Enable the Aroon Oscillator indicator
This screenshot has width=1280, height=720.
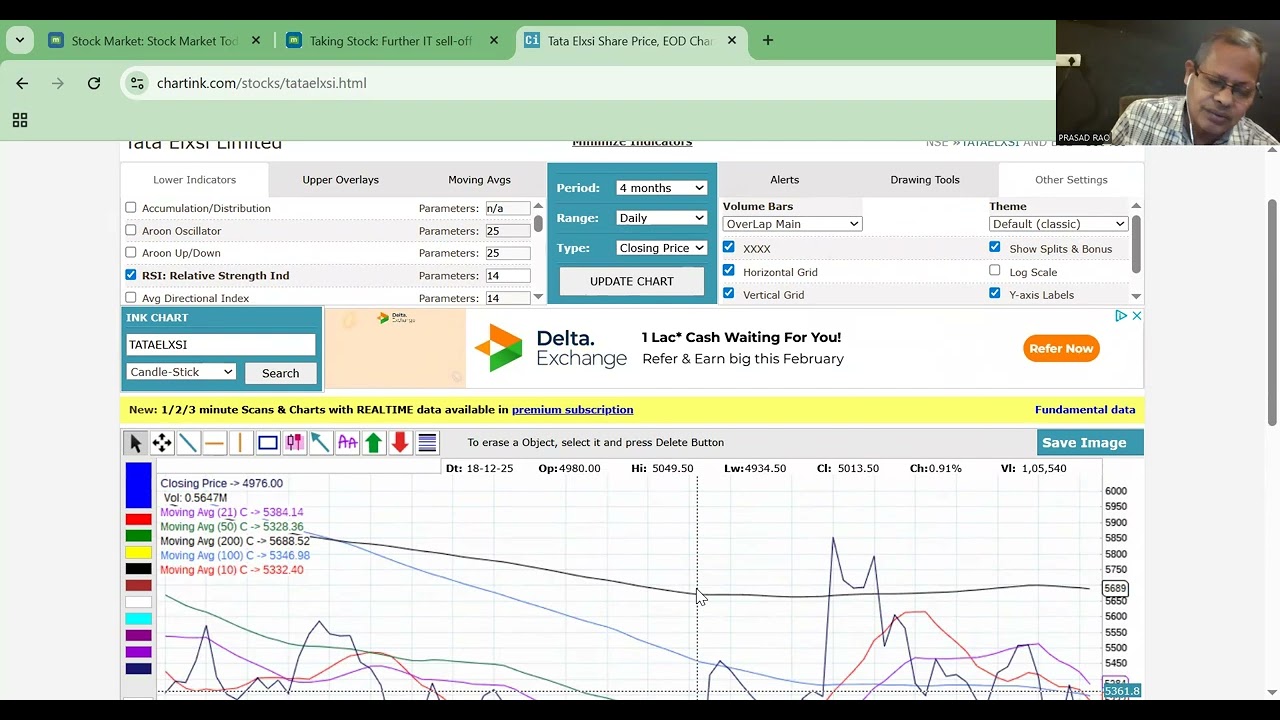coord(131,230)
